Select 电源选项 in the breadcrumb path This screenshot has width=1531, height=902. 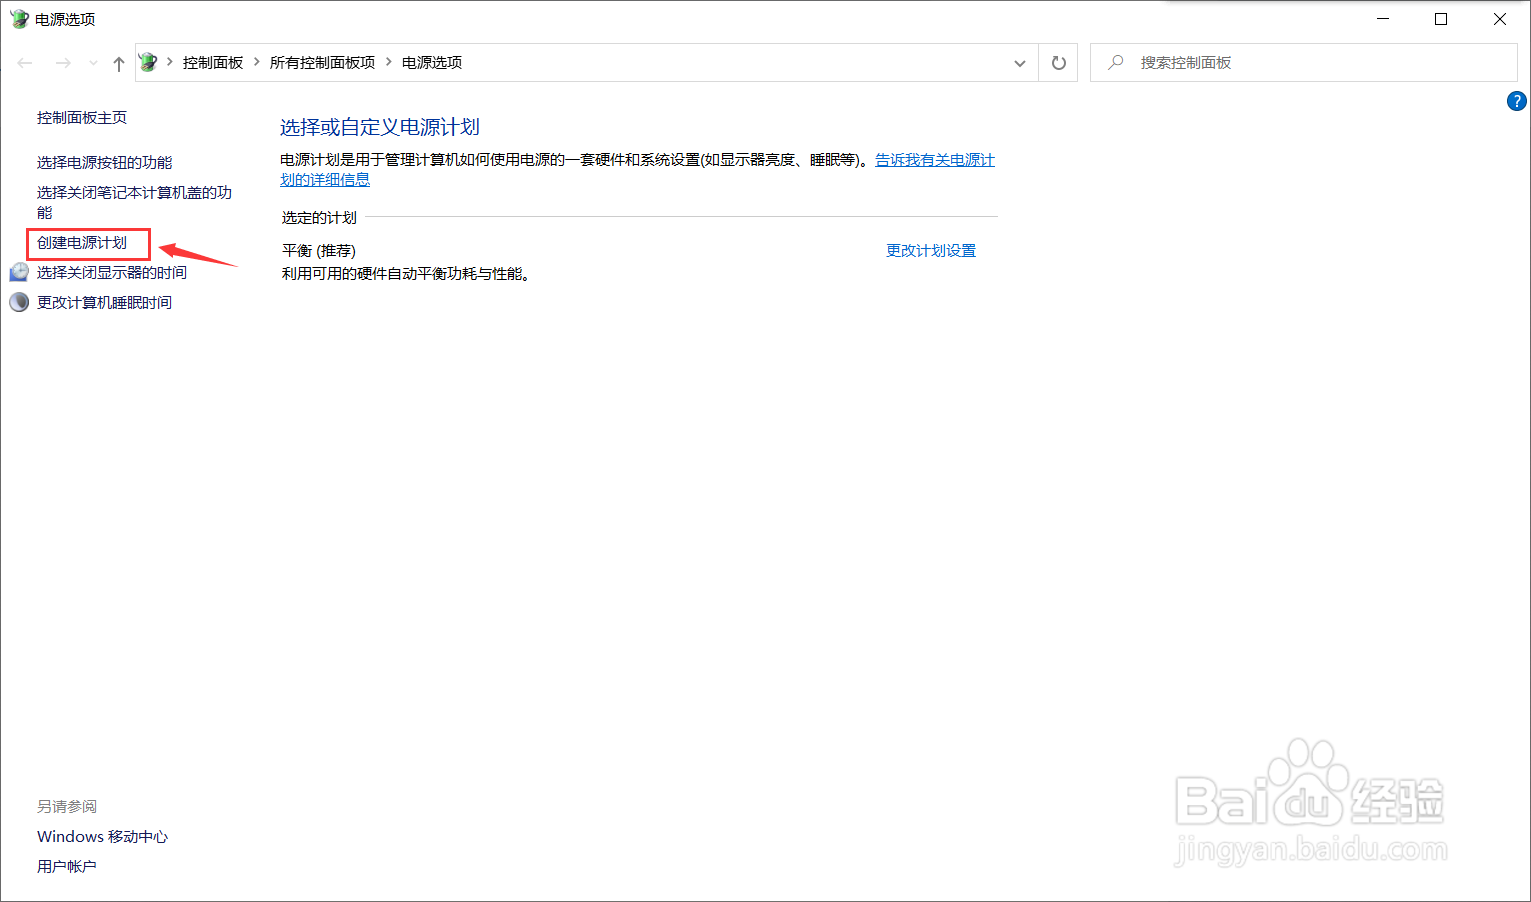pos(431,62)
